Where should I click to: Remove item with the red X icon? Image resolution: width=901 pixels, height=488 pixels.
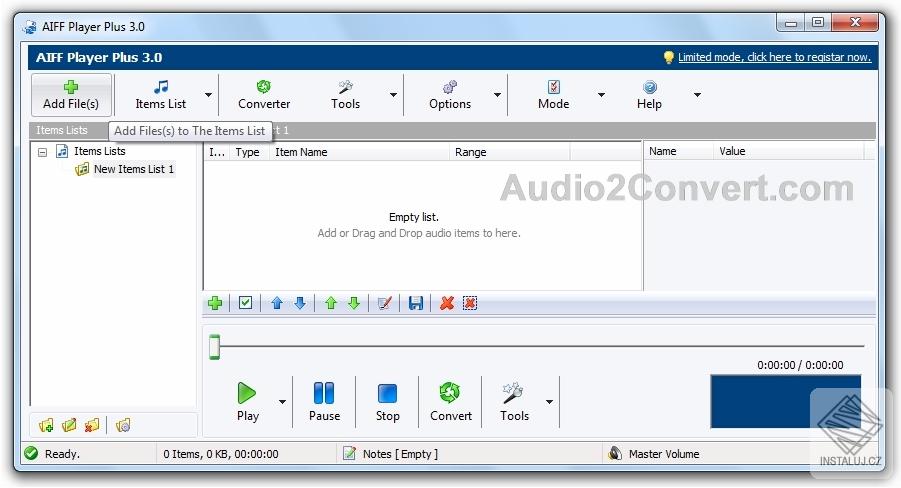click(447, 303)
